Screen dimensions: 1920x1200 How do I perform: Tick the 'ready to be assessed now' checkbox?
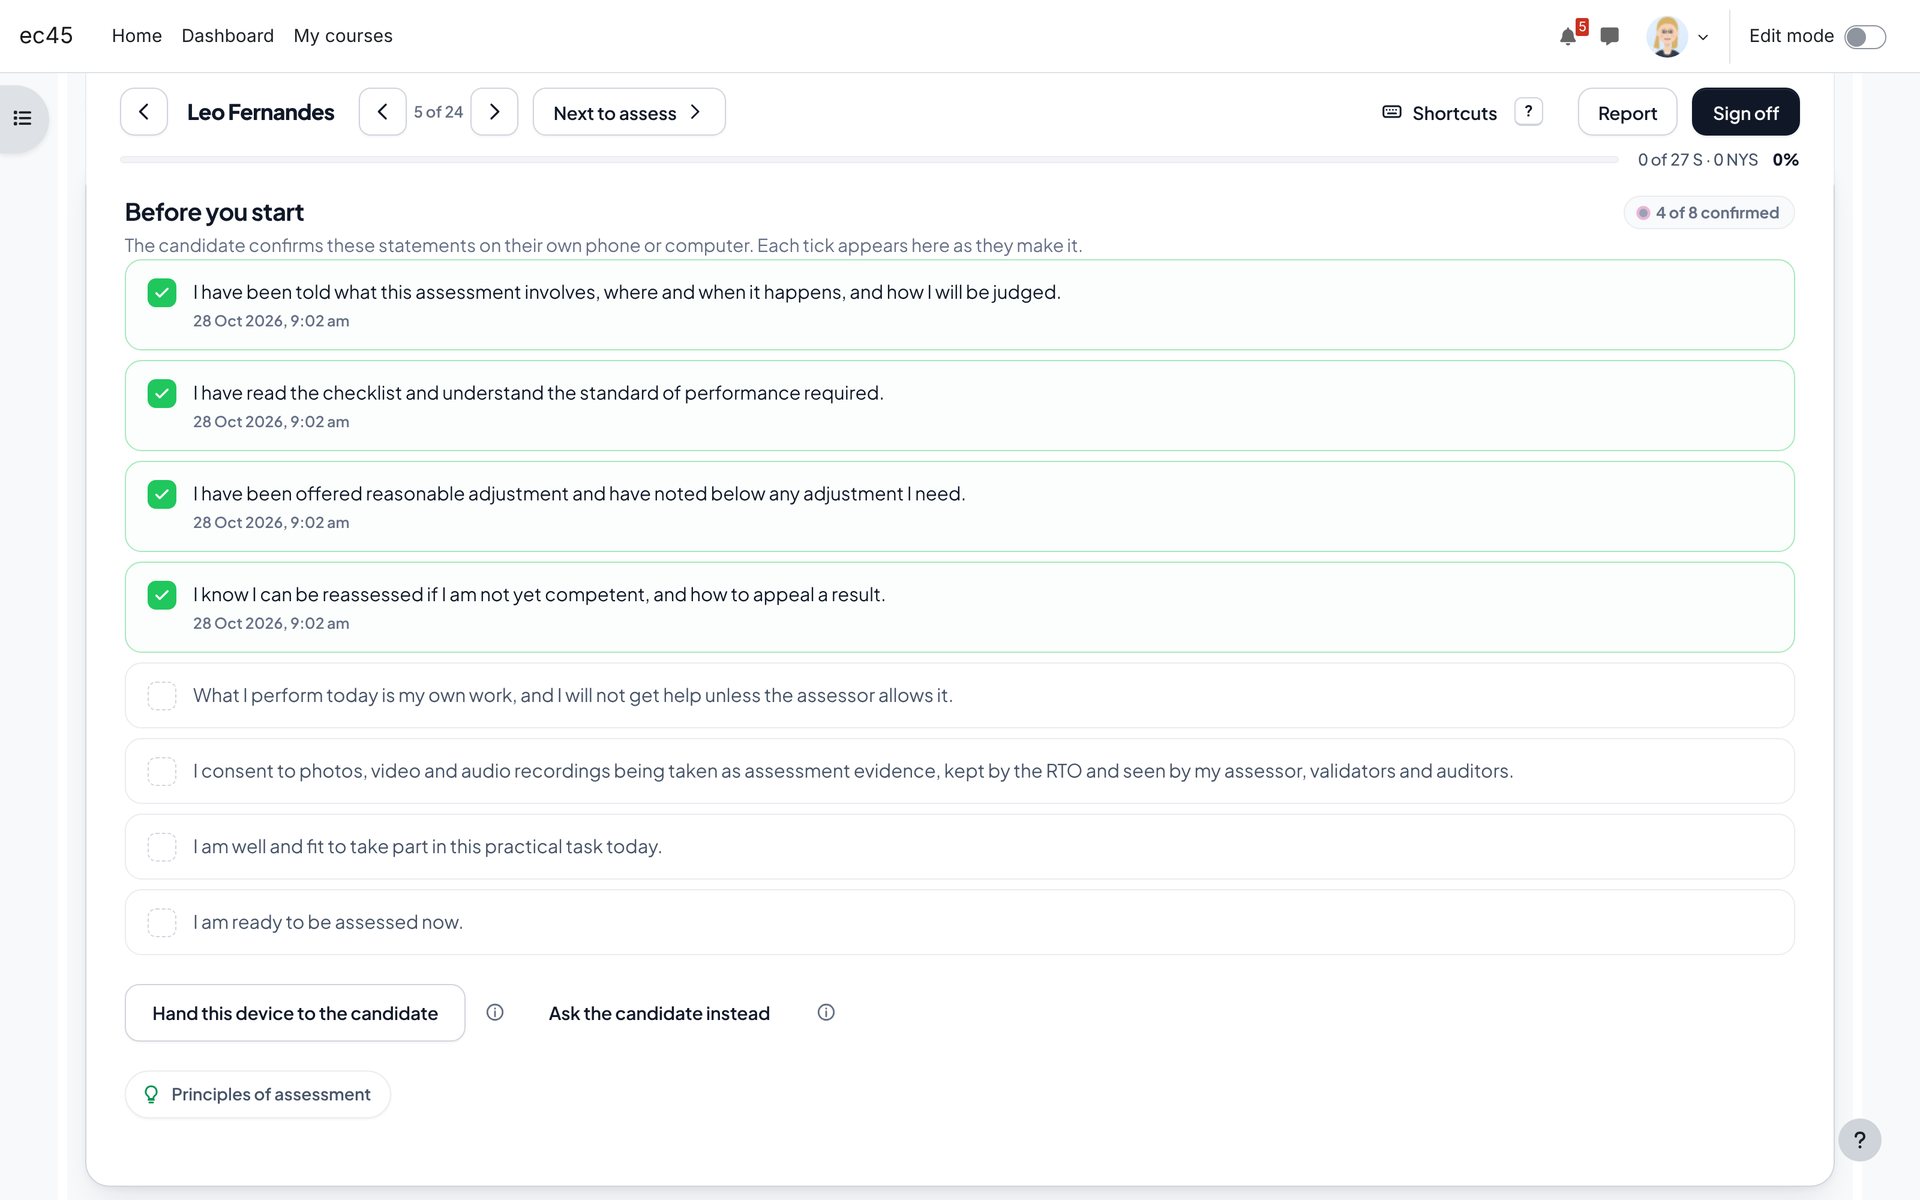(x=162, y=922)
